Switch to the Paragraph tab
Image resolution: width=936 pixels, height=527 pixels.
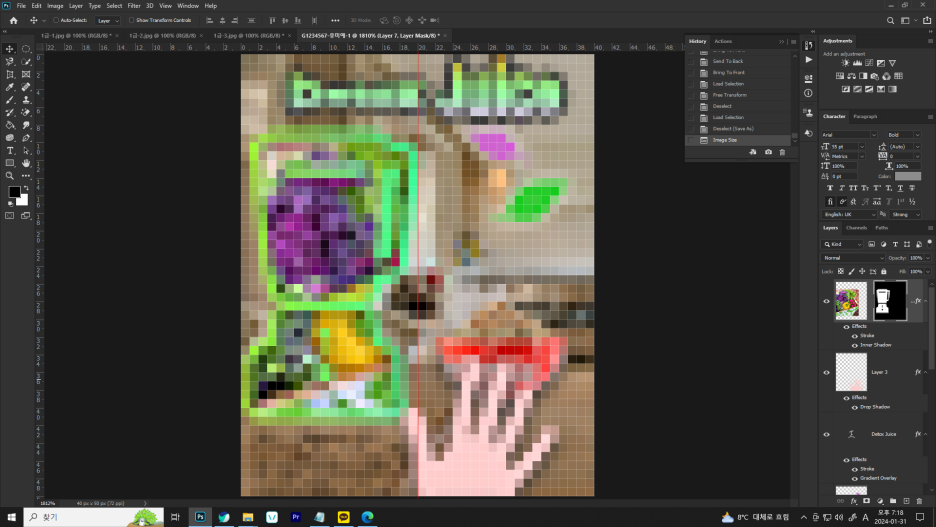(x=865, y=116)
